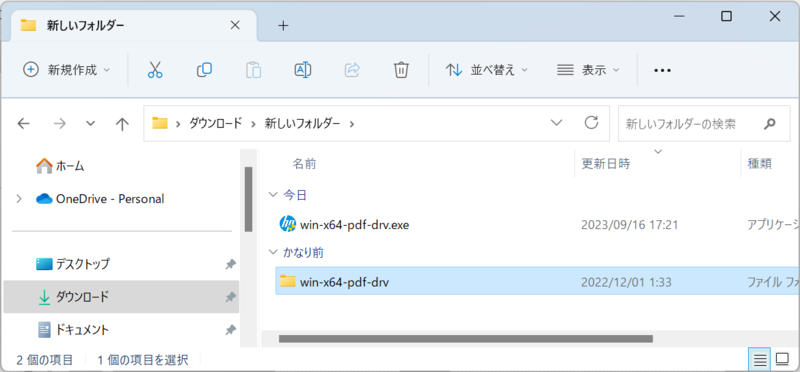Viewport: 800px width, 372px height.
Task: Click the horizontal scrollbar in file list
Action: (x=466, y=338)
